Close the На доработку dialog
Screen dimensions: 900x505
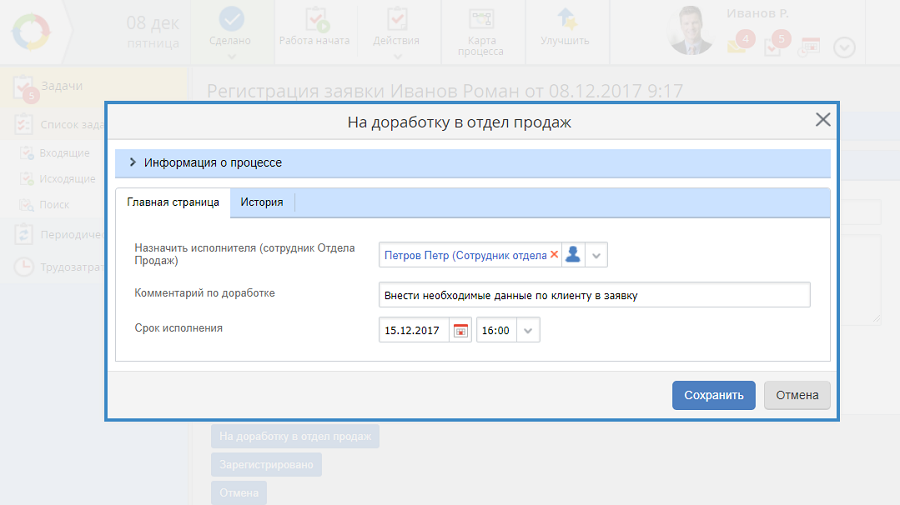click(823, 120)
